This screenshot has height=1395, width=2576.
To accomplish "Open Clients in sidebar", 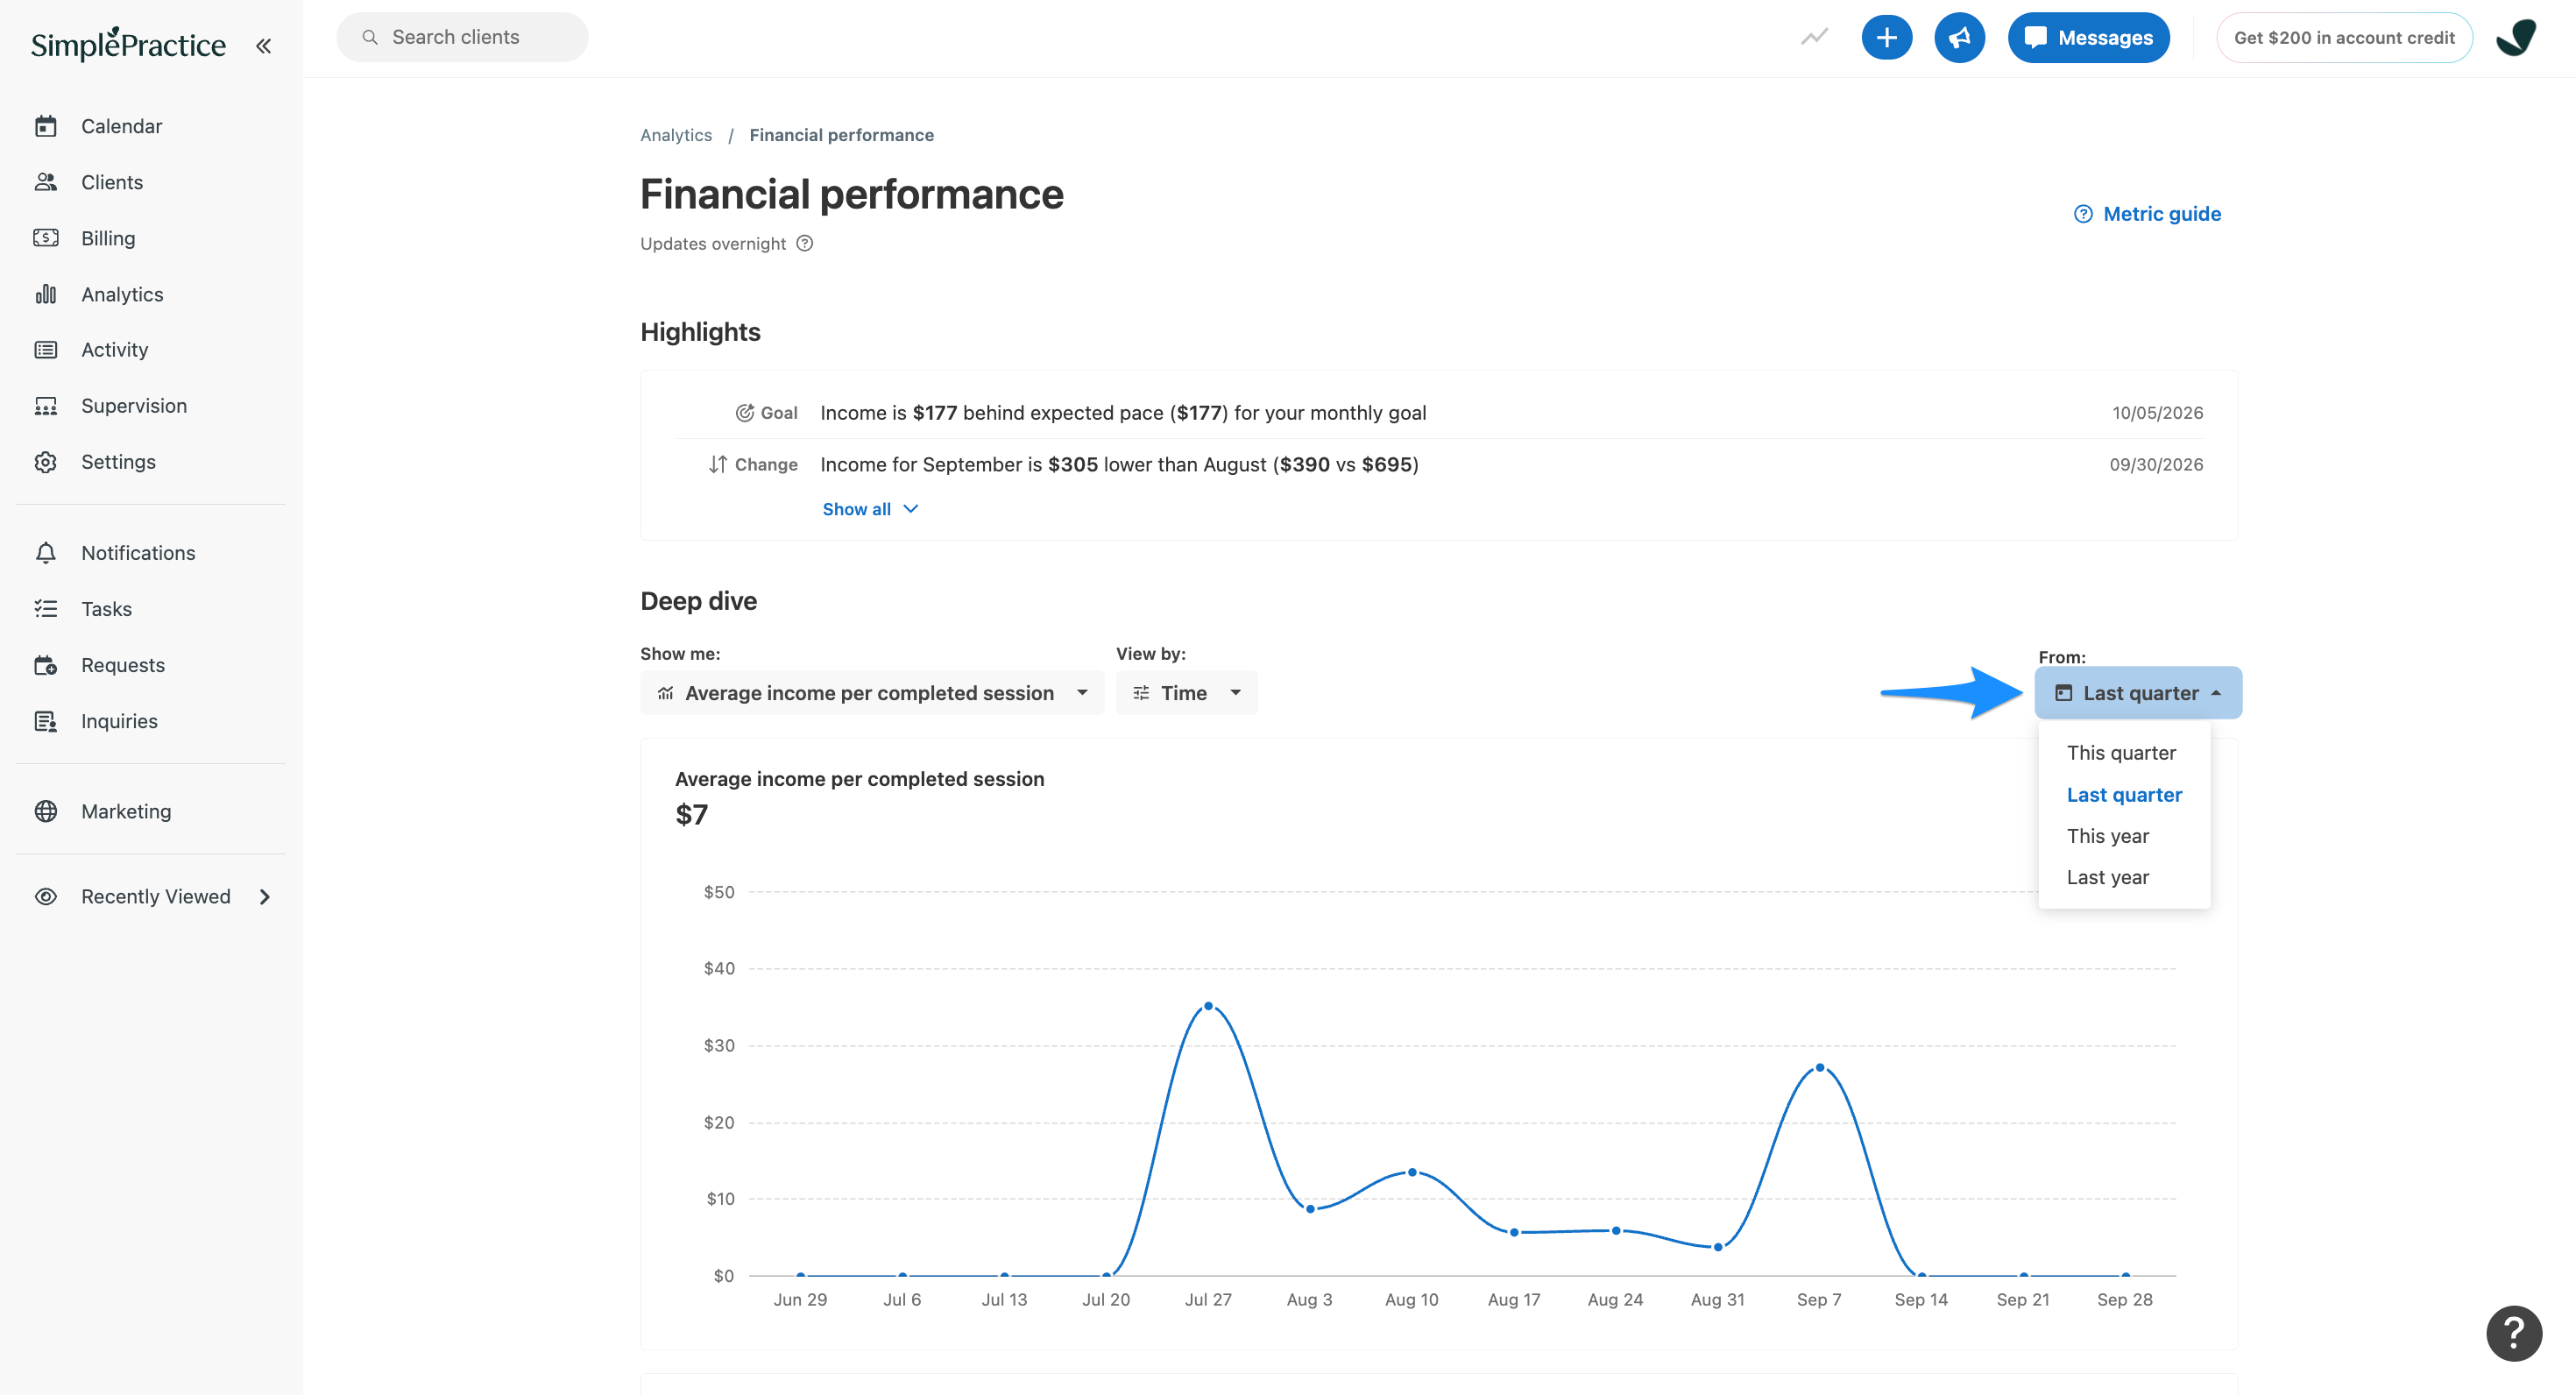I will click(111, 182).
